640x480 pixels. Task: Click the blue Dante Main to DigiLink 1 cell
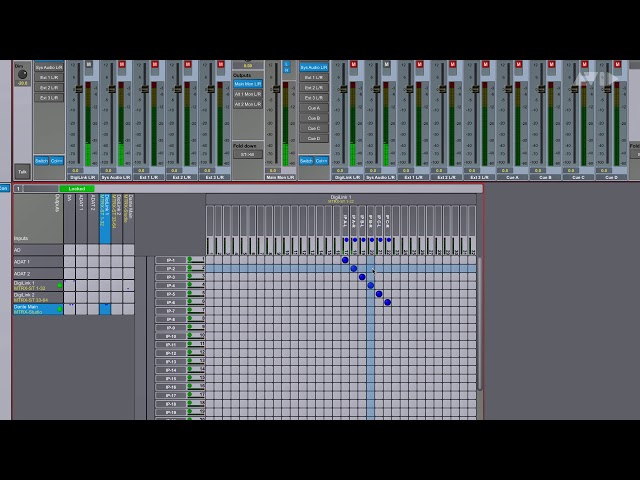pos(105,309)
